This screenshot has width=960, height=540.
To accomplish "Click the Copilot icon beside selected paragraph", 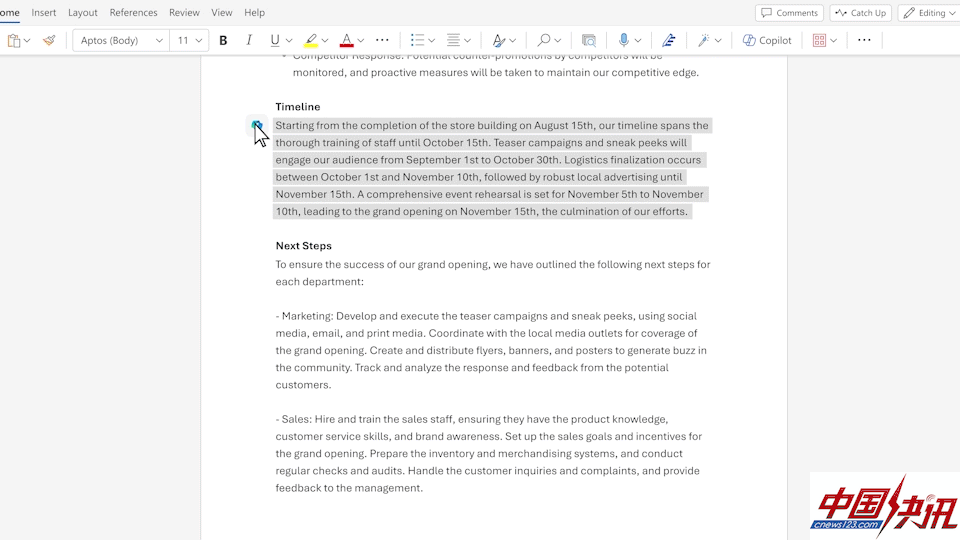I will pos(257,125).
